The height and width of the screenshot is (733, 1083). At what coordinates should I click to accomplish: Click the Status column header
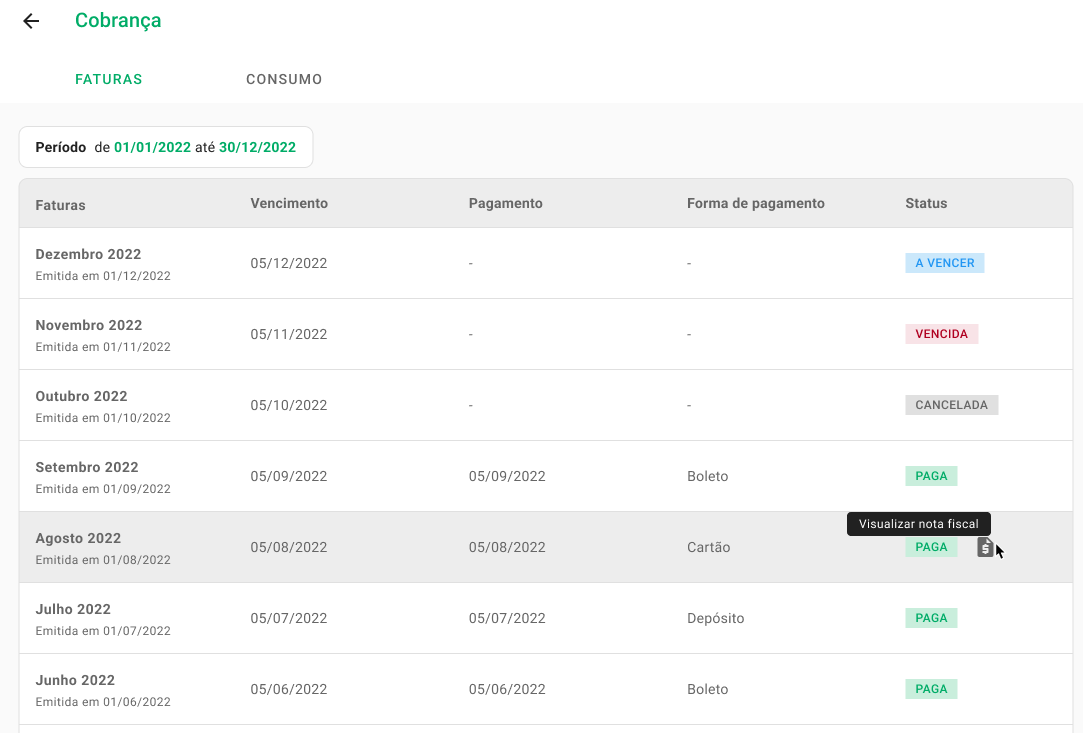tap(926, 203)
